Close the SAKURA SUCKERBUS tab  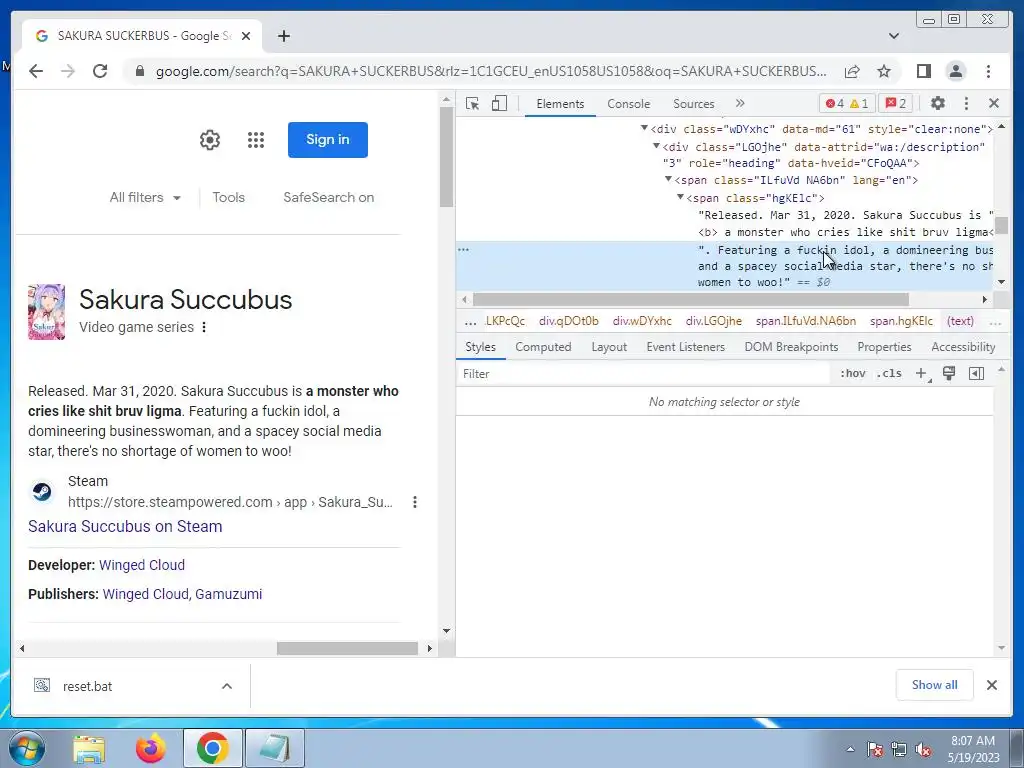[246, 36]
